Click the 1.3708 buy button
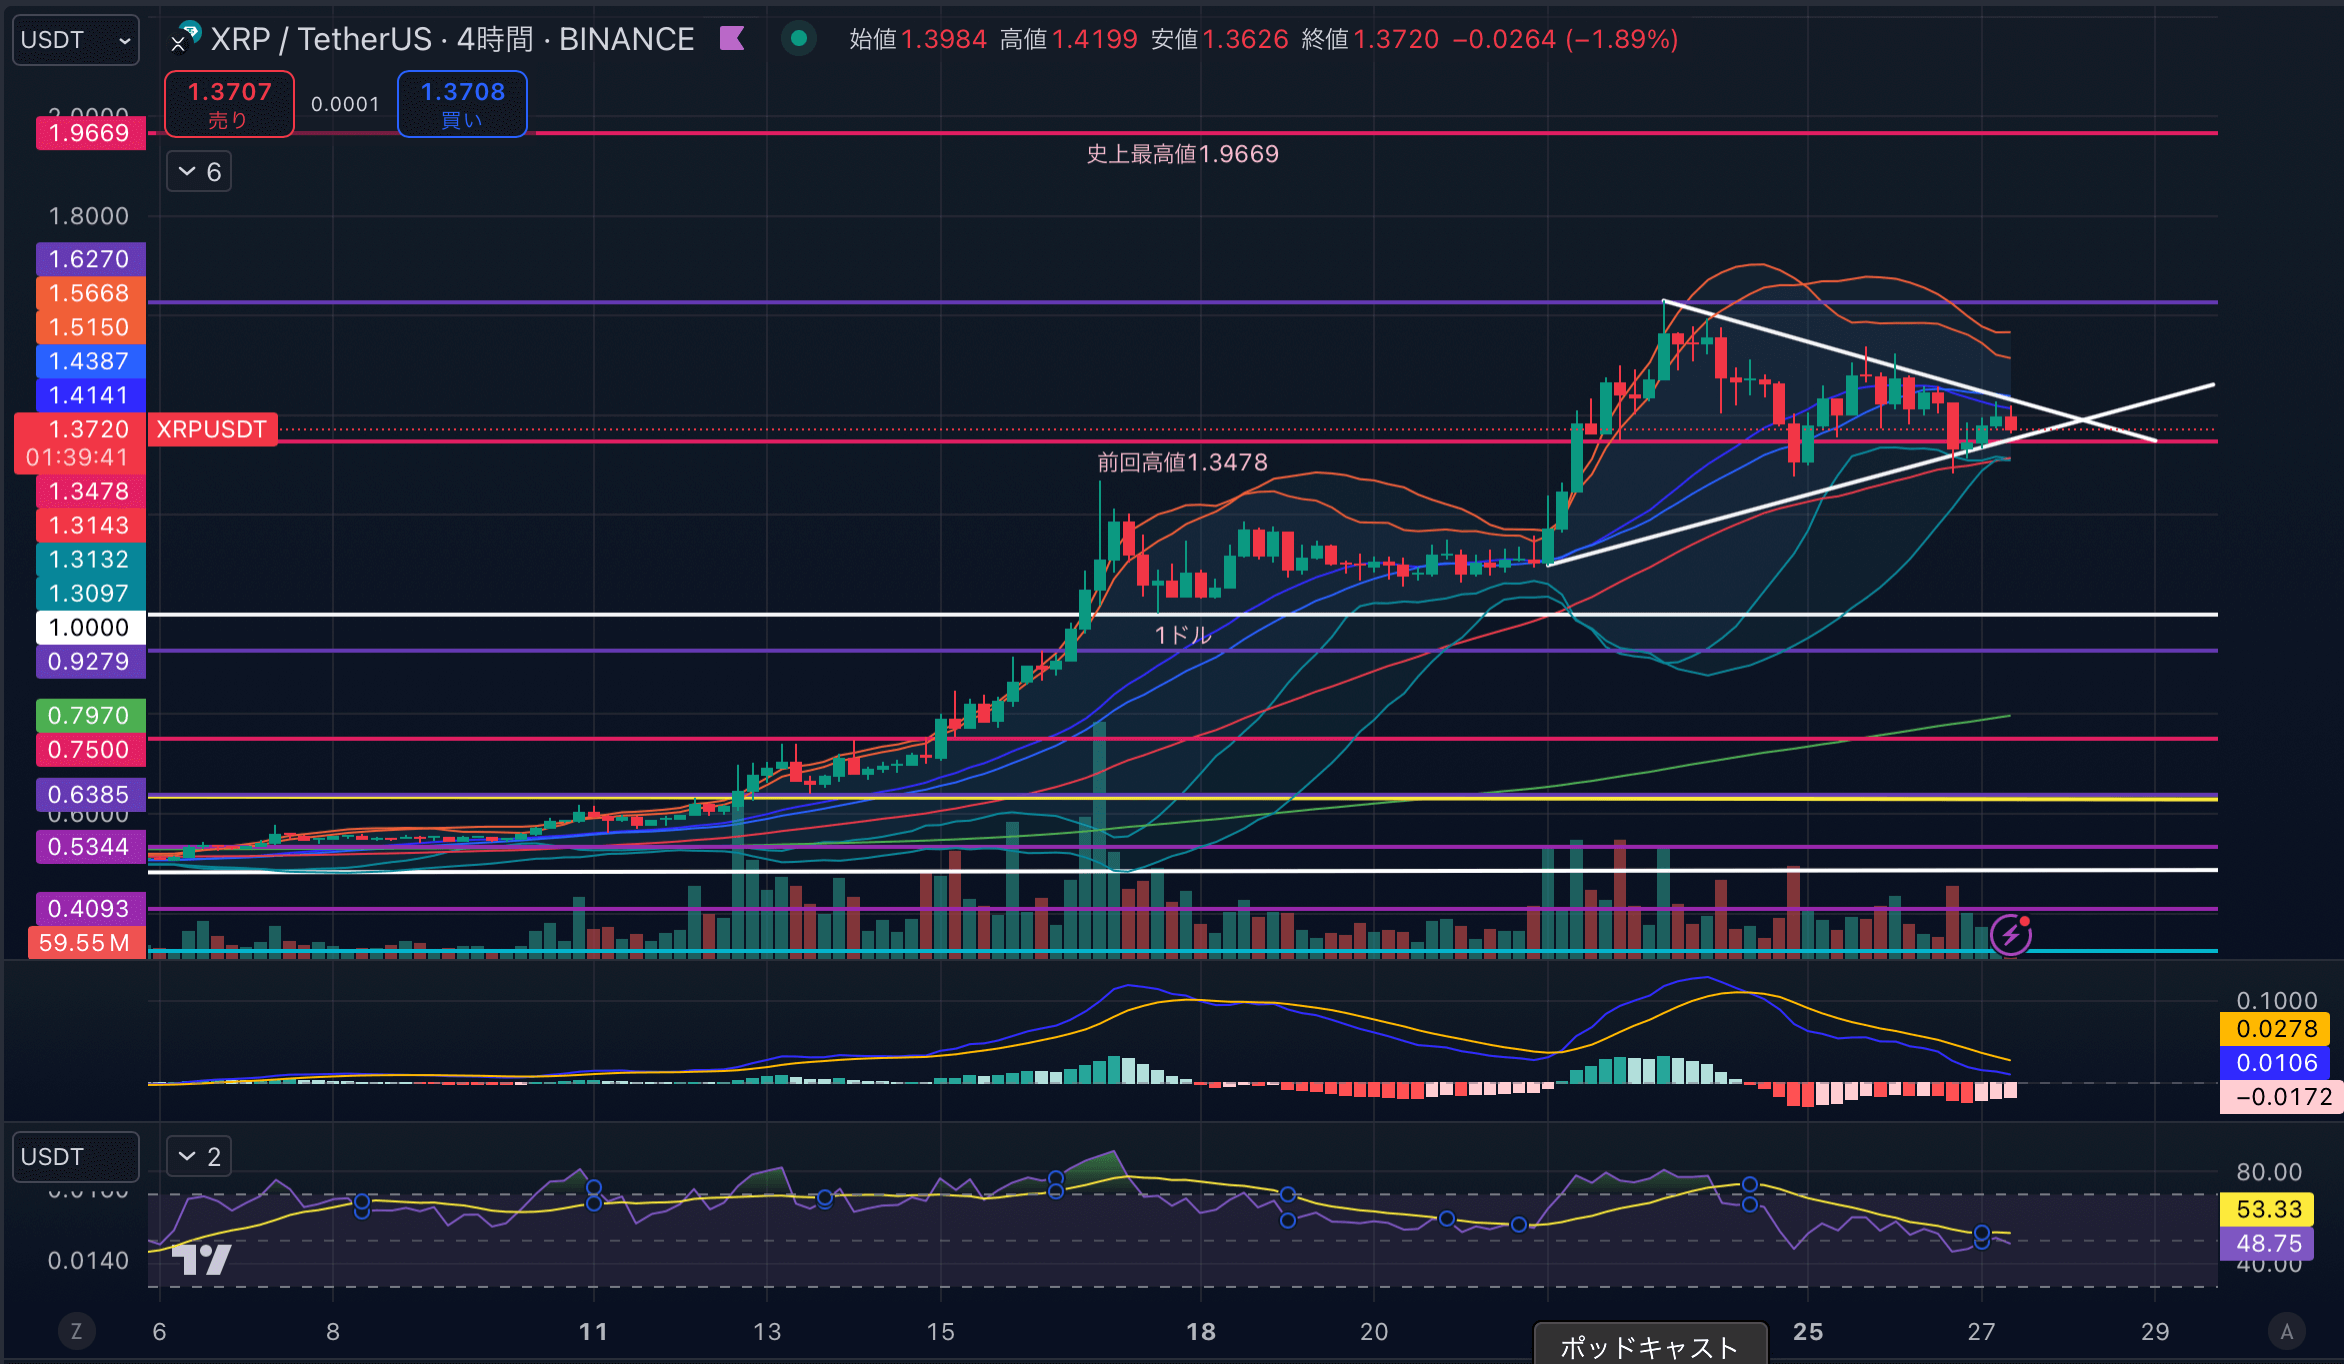The image size is (2344, 1364). [462, 104]
